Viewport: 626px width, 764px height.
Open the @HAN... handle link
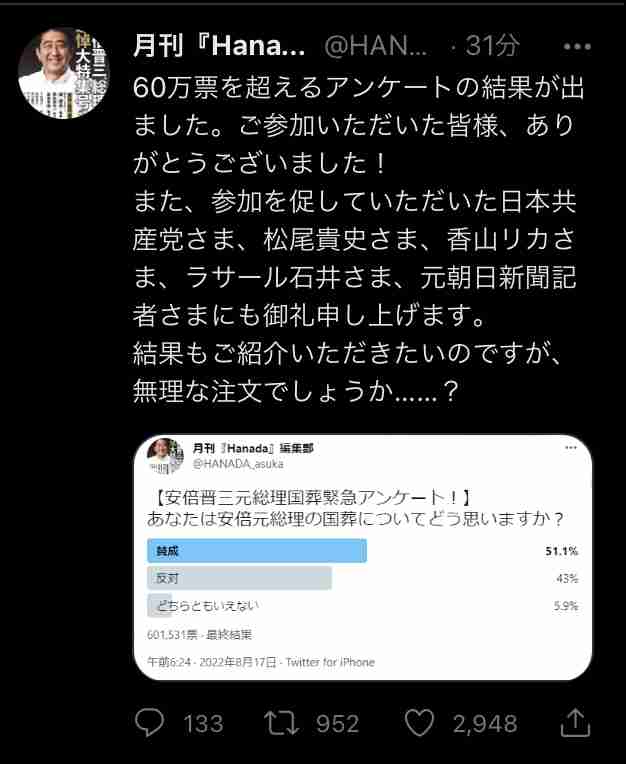(376, 46)
